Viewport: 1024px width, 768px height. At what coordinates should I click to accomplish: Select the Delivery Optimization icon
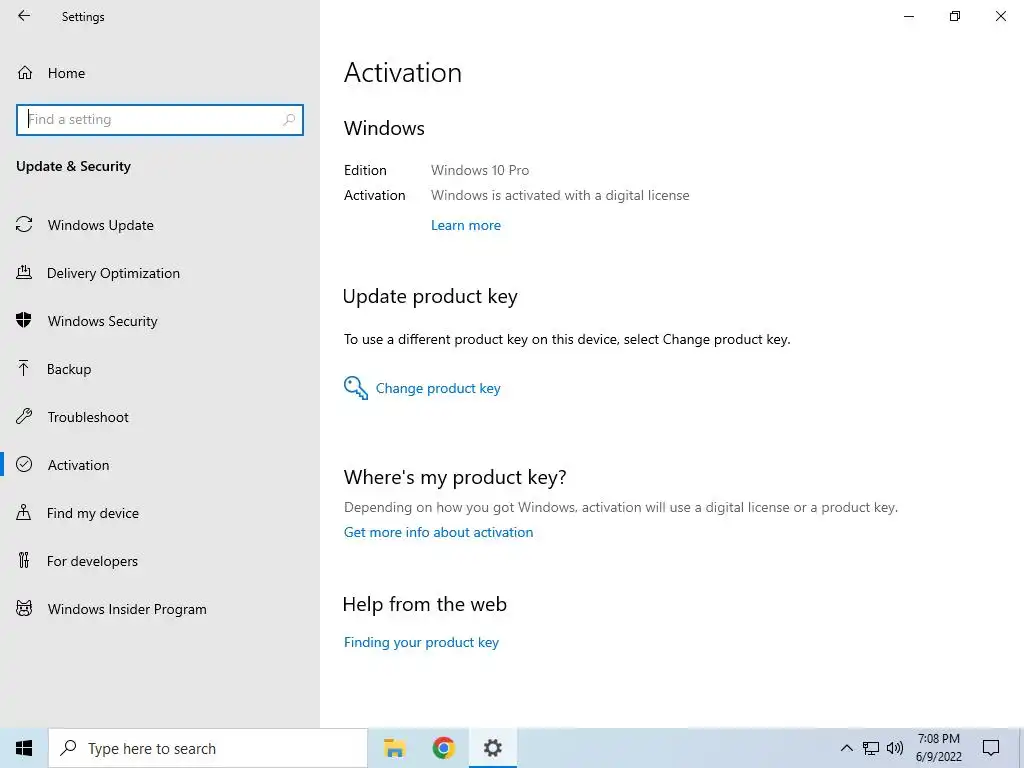(x=24, y=272)
